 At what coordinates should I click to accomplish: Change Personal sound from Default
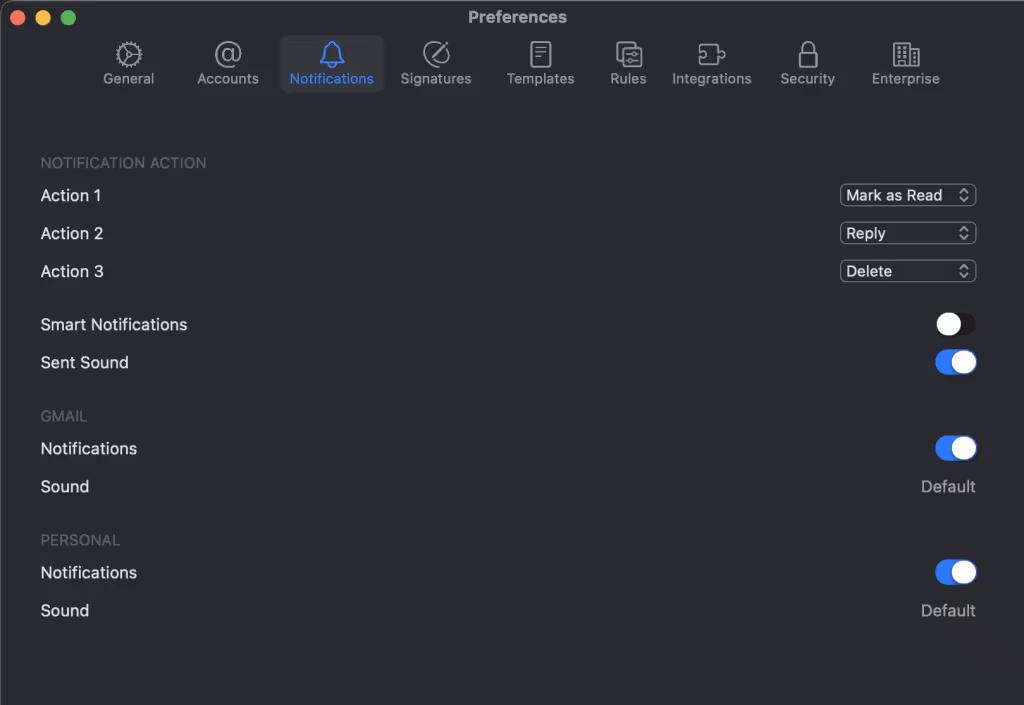948,610
